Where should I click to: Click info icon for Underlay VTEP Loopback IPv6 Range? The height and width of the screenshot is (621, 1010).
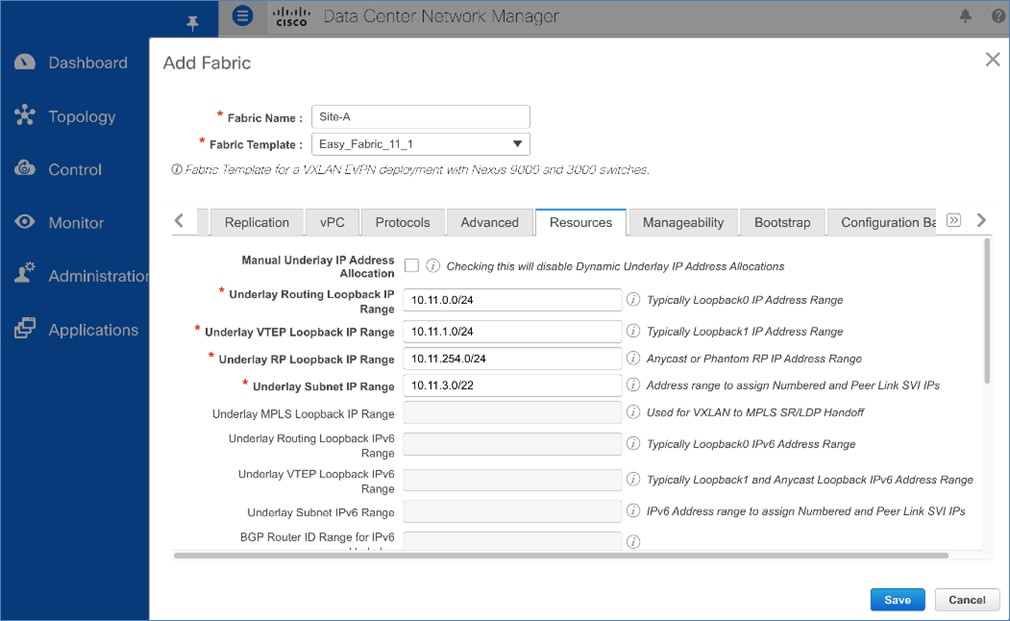(633, 479)
